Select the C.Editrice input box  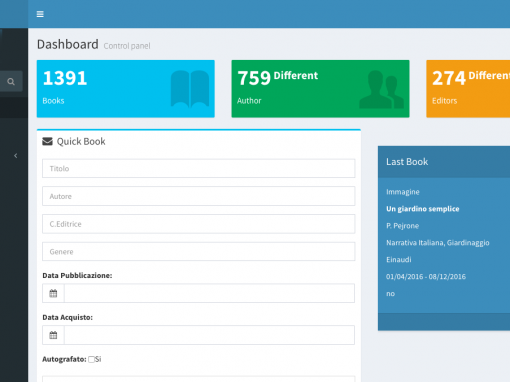coord(199,224)
